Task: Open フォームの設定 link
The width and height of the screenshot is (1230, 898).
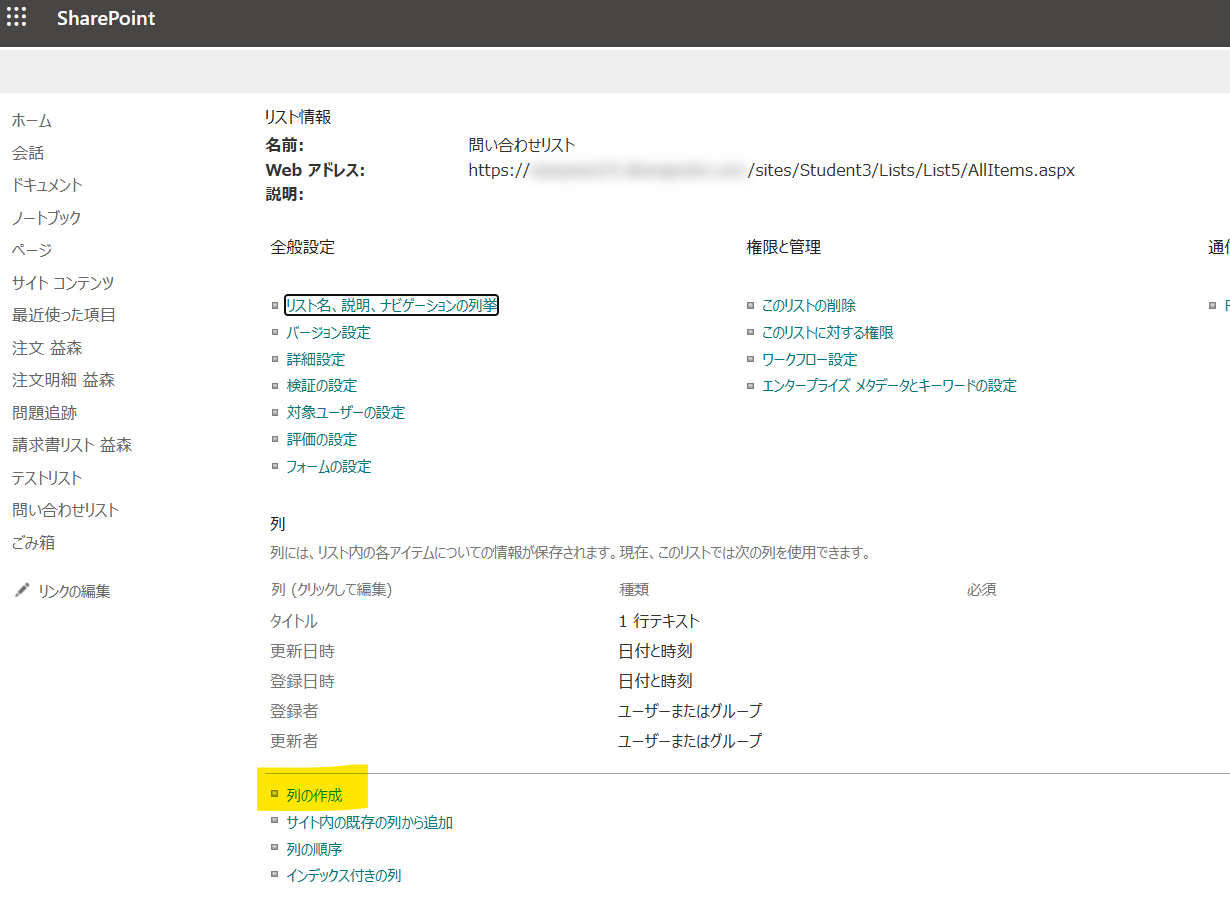Action: tap(328, 466)
